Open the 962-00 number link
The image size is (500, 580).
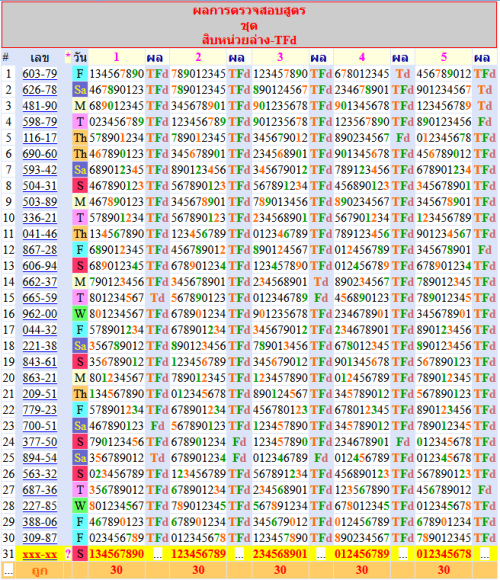pyautogui.click(x=40, y=314)
